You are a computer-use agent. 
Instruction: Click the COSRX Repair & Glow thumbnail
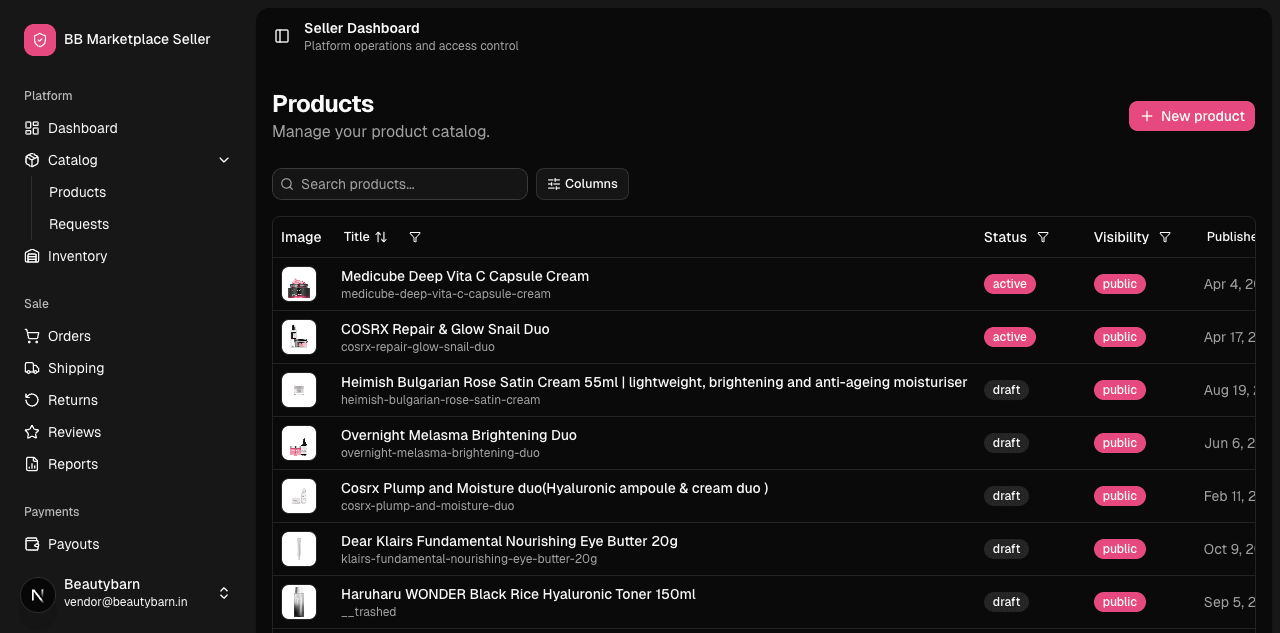coord(299,337)
